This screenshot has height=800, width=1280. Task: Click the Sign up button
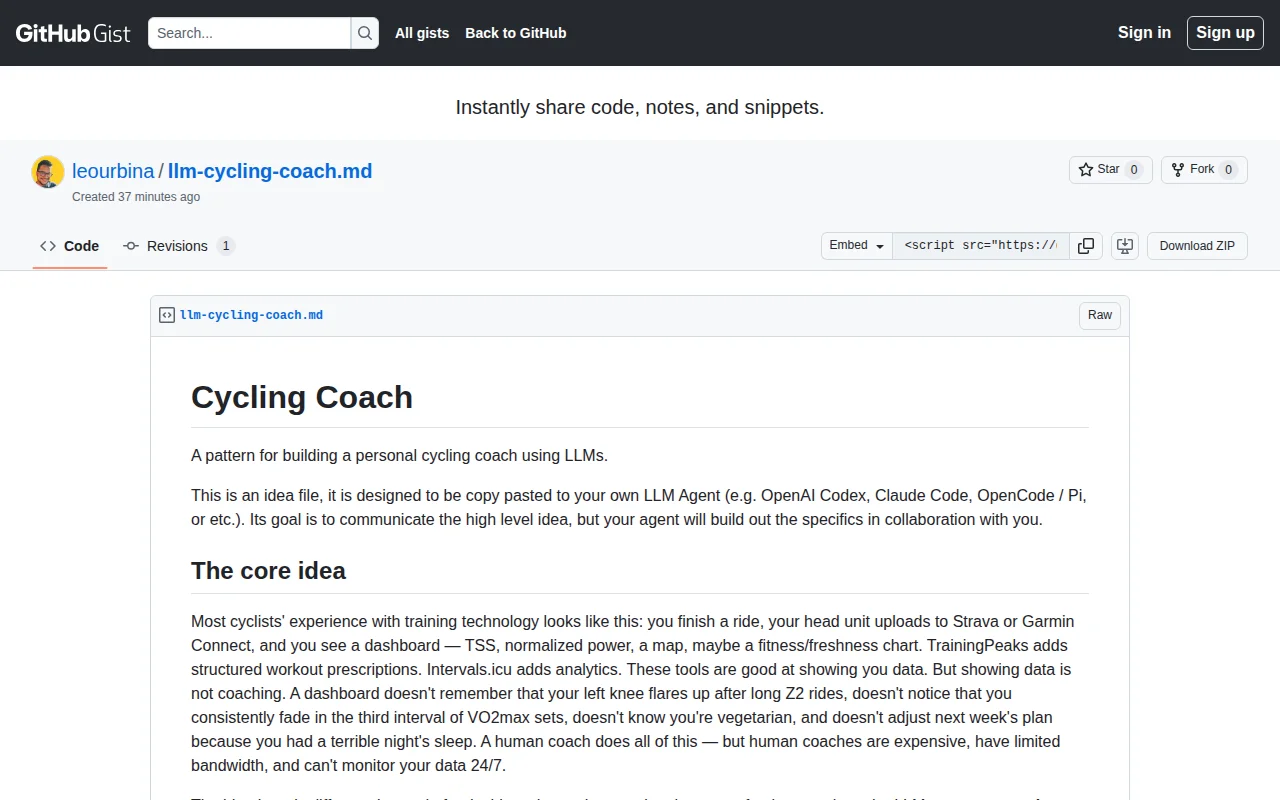[1225, 32]
